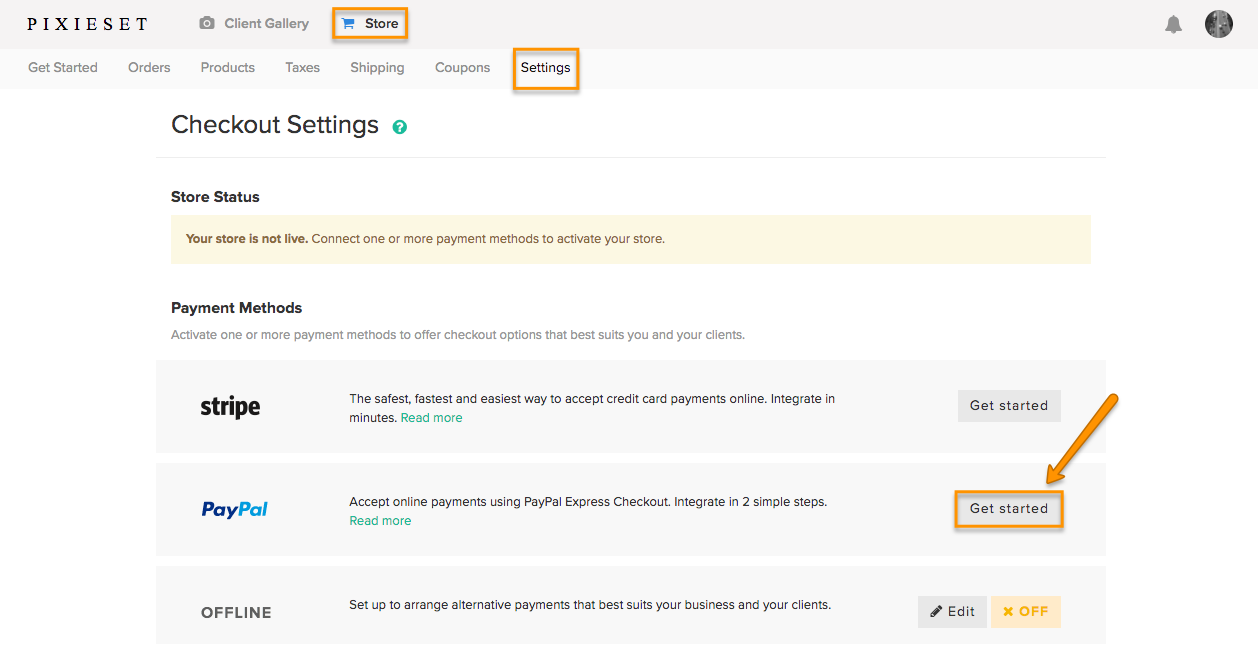This screenshot has width=1258, height=667.
Task: Click the Checkout Settings help icon
Action: (400, 127)
